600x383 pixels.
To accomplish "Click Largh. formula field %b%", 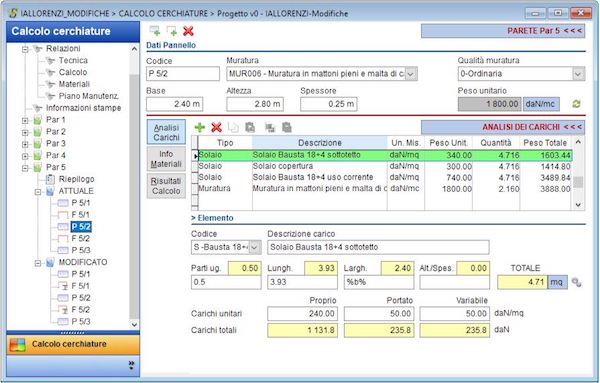I will pyautogui.click(x=378, y=282).
